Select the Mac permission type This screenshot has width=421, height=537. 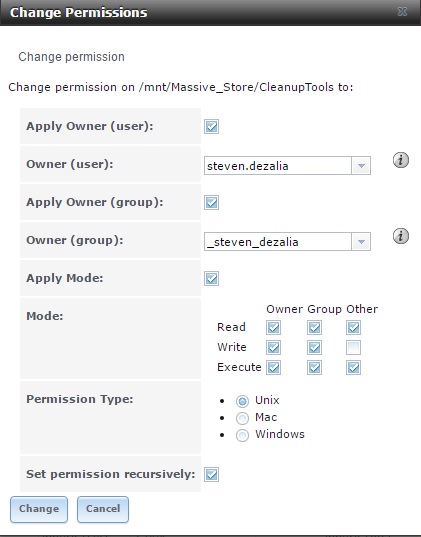[242, 418]
